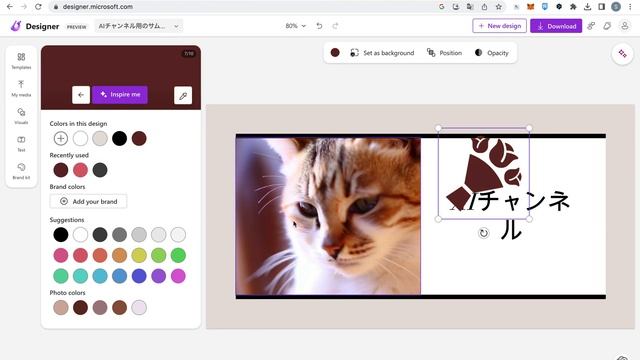Screen dimensions: 640x360
Task: Open the Text sidebar panel
Action: [x=21, y=144]
